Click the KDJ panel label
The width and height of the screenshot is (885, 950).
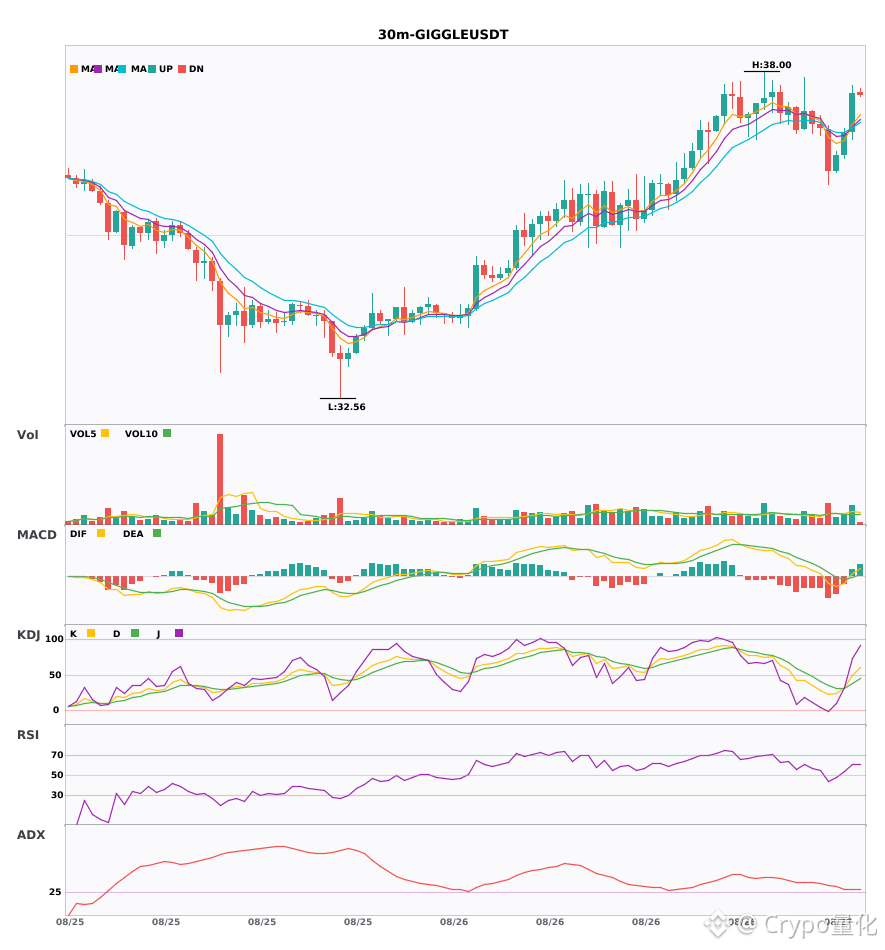click(28, 635)
